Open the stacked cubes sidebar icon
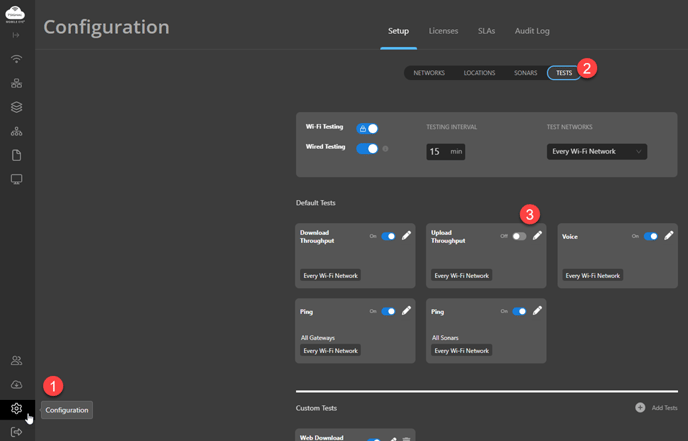The width and height of the screenshot is (688, 441). [x=16, y=83]
